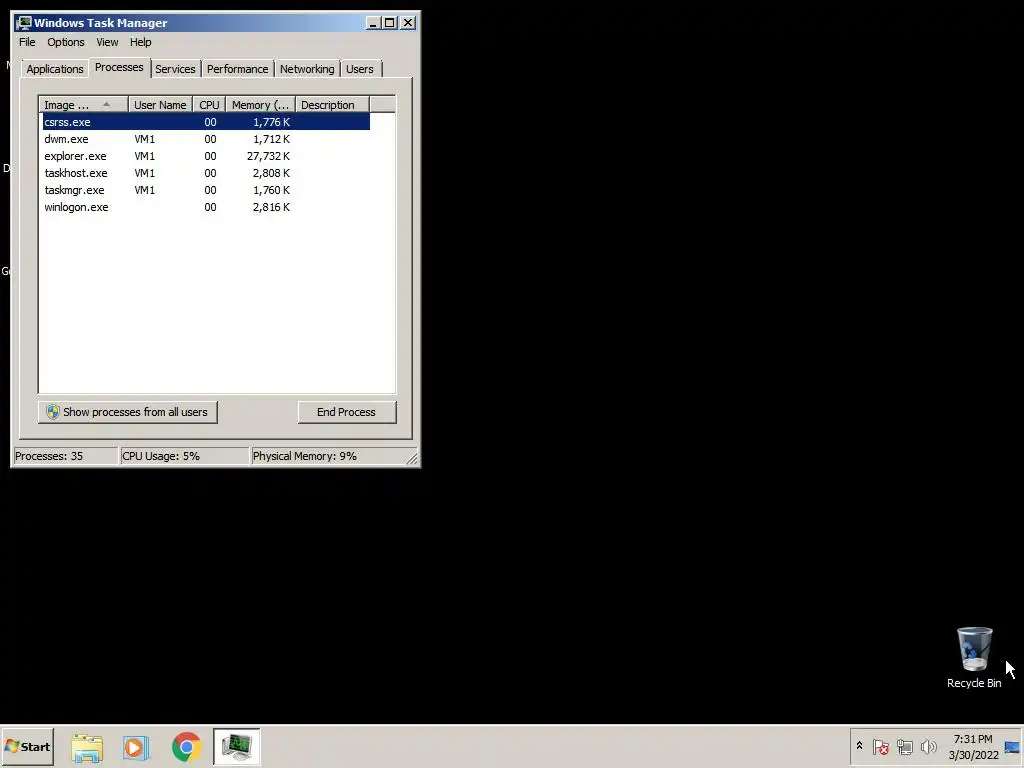The image size is (1024, 768).
Task: Show hidden tray icons arrow
Action: [x=859, y=746]
